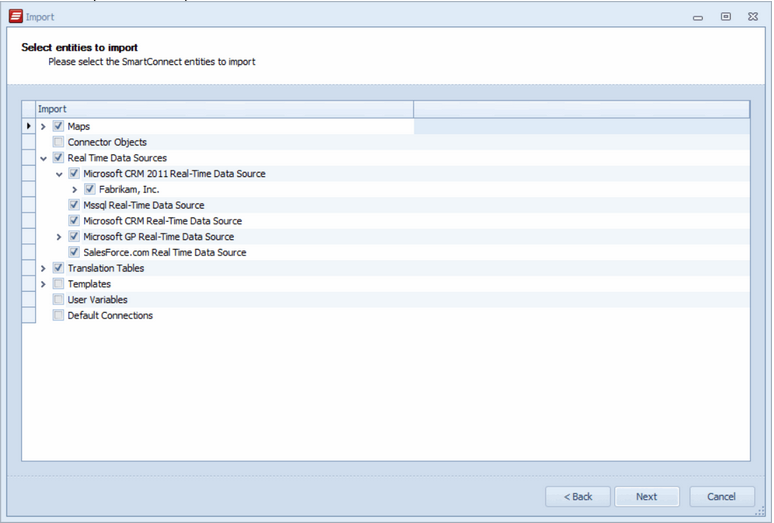Click the Import column header
Image resolution: width=774 pixels, height=523 pixels.
(x=225, y=109)
